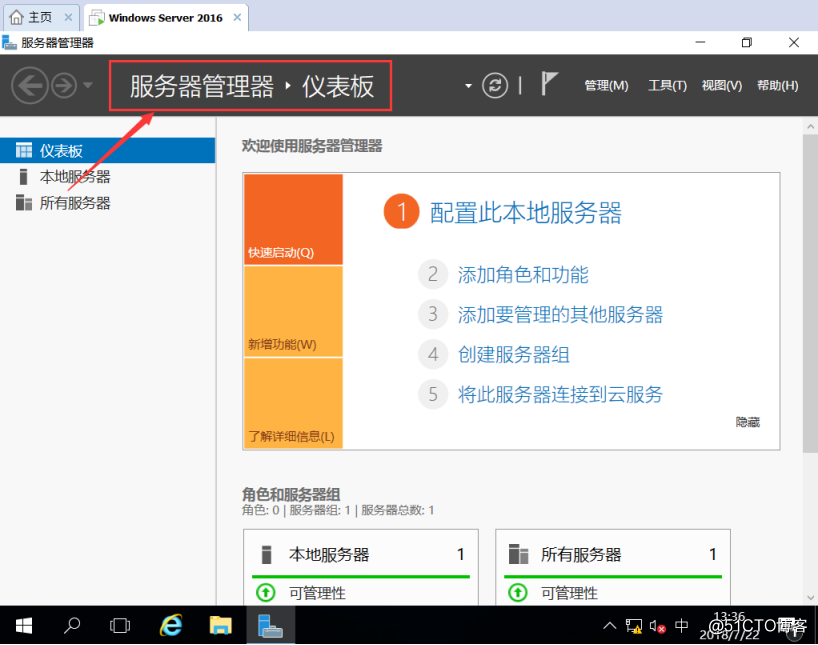Open the 管理(M) menu
The height and width of the screenshot is (645, 818).
(606, 86)
